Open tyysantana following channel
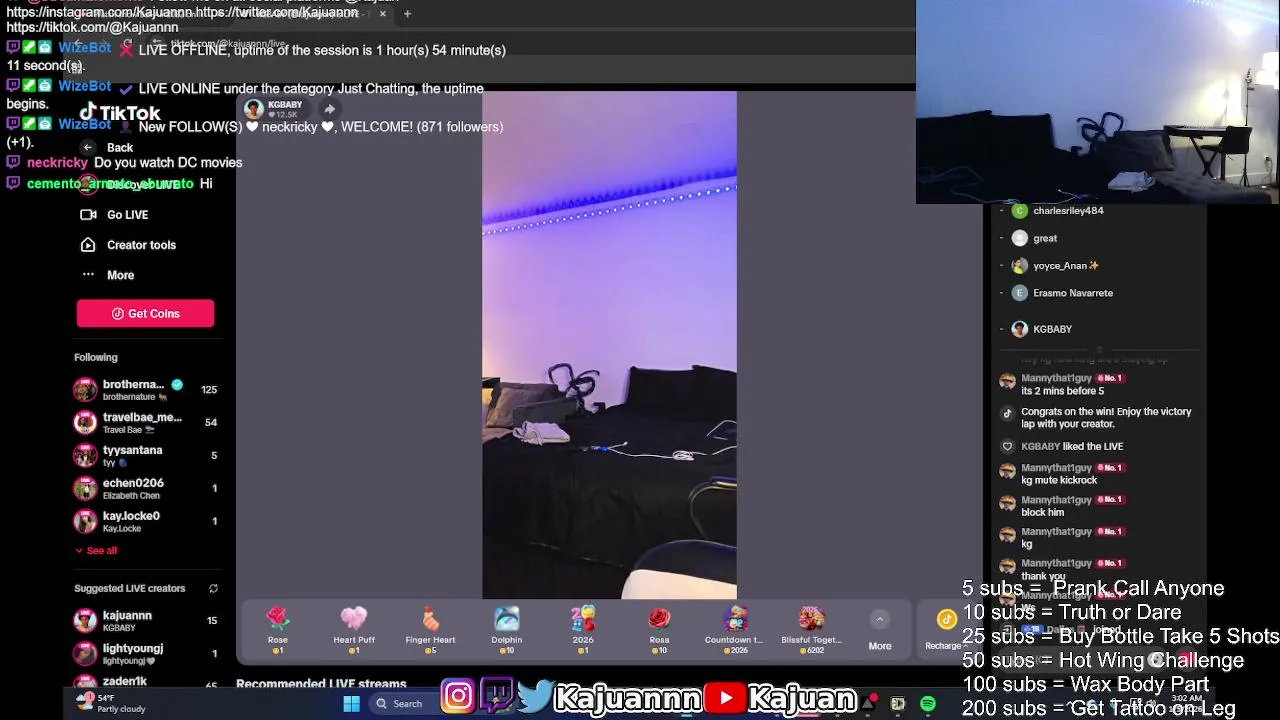Image resolution: width=1280 pixels, height=720 pixels. (145, 455)
